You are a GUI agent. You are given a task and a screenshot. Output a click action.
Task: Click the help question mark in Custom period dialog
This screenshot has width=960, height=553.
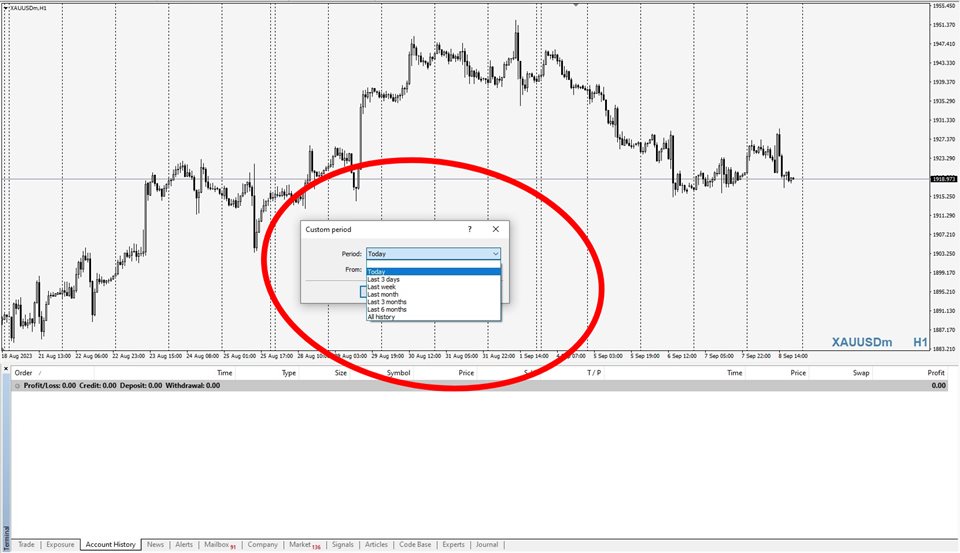coord(470,229)
